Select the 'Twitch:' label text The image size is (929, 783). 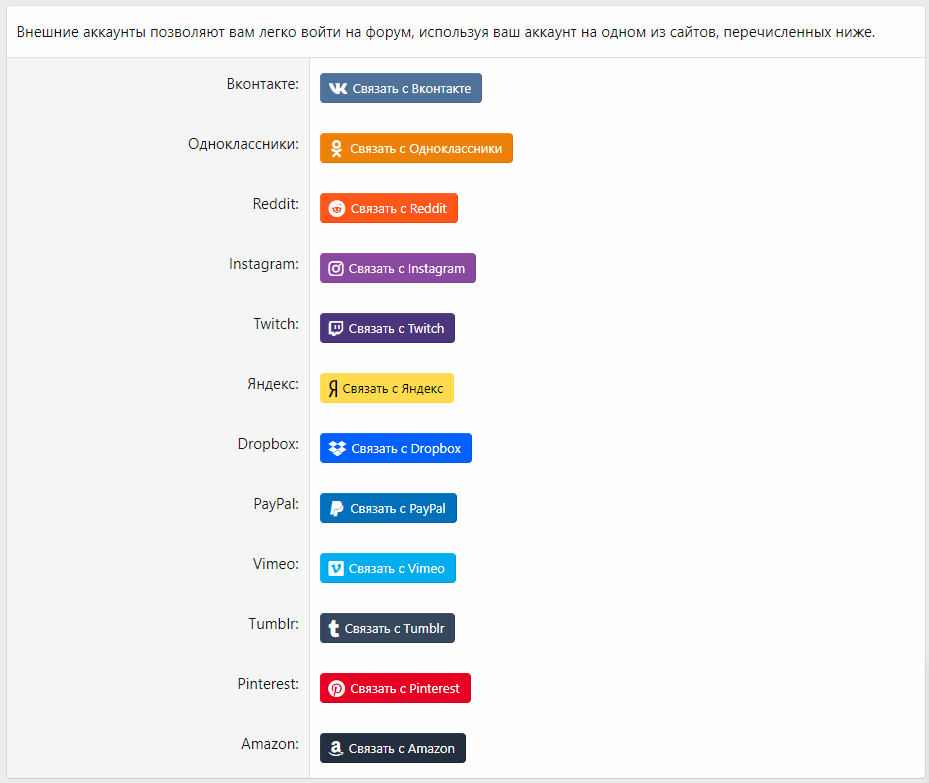[x=276, y=324]
